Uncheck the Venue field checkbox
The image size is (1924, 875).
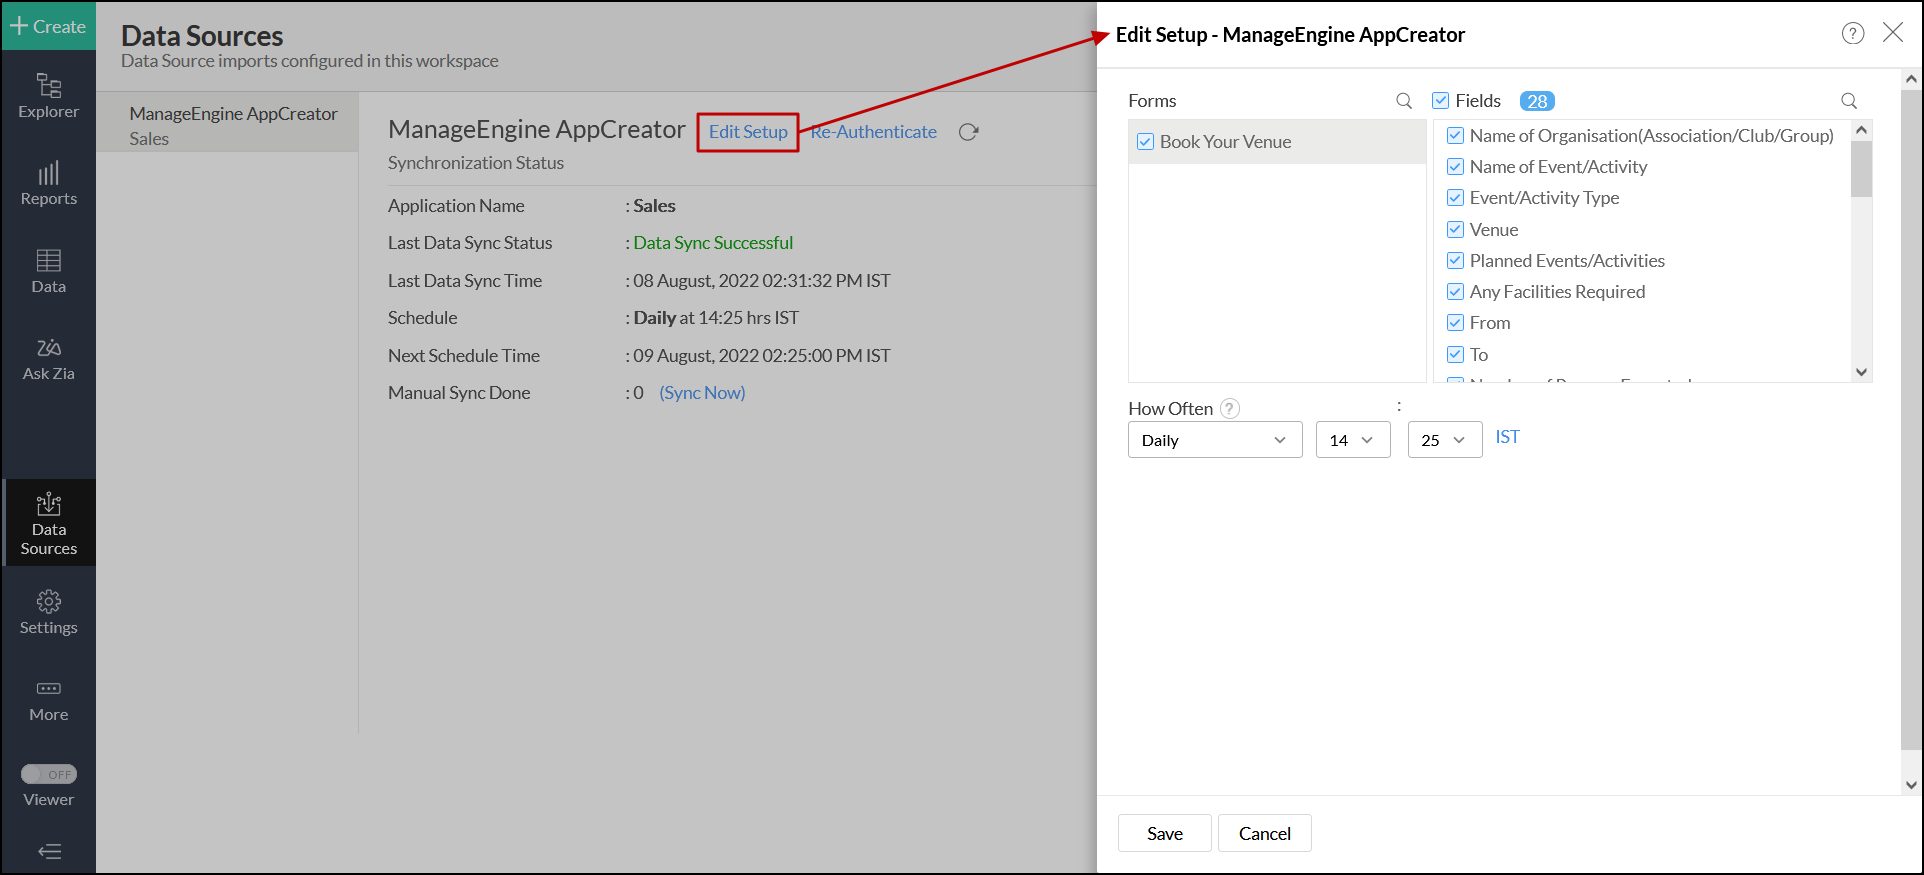tap(1456, 230)
